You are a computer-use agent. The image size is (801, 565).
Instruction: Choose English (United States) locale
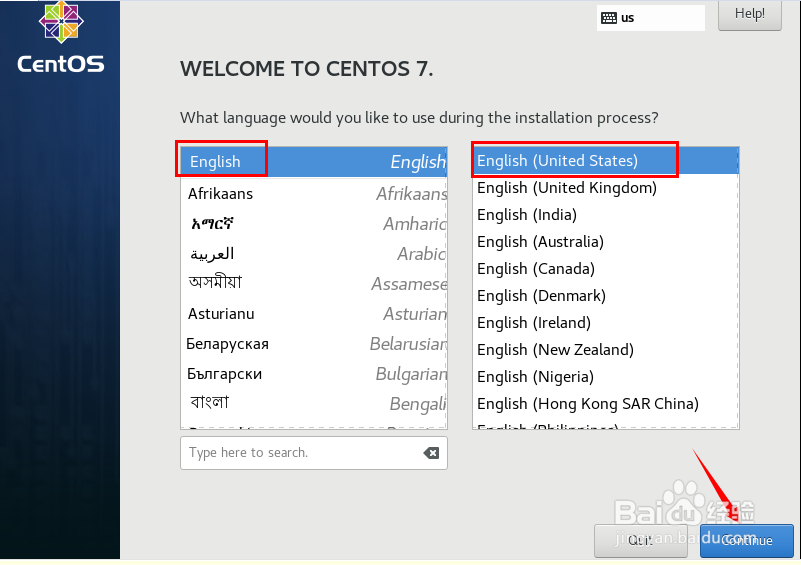pyautogui.click(x=605, y=161)
